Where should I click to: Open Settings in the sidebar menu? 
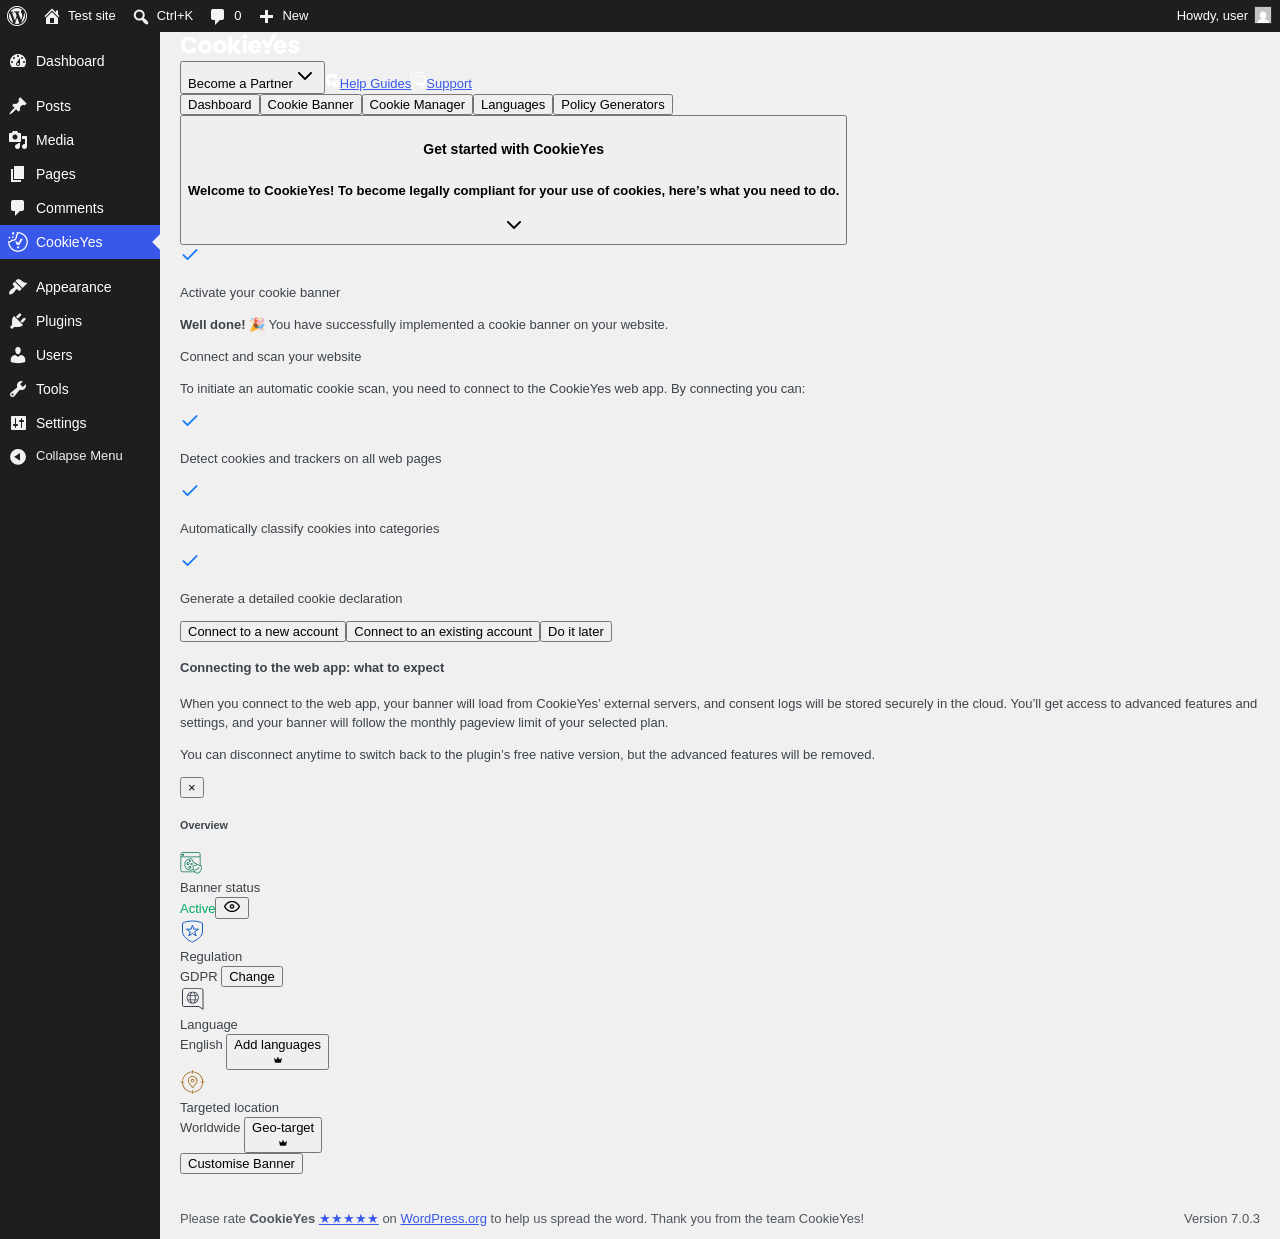tap(80, 423)
